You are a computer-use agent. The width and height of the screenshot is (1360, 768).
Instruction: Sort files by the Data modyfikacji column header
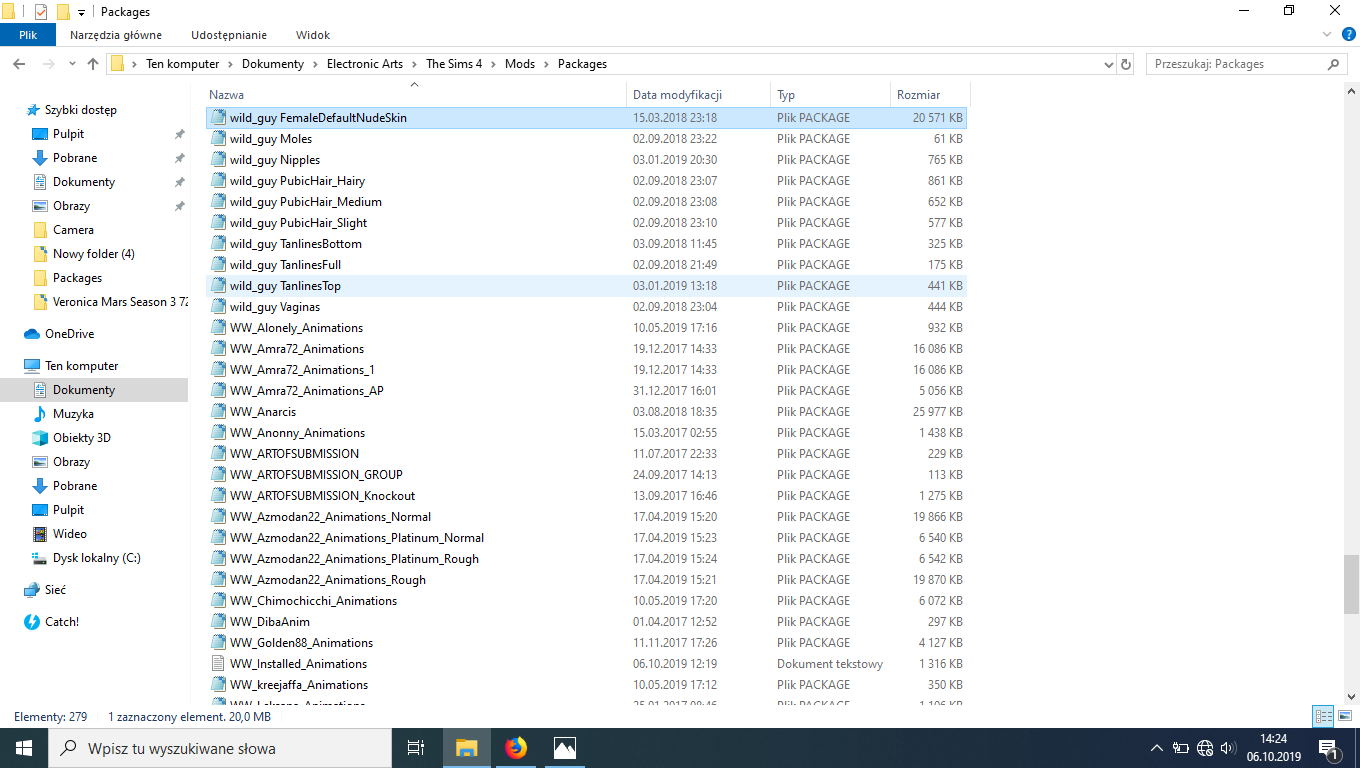click(699, 95)
